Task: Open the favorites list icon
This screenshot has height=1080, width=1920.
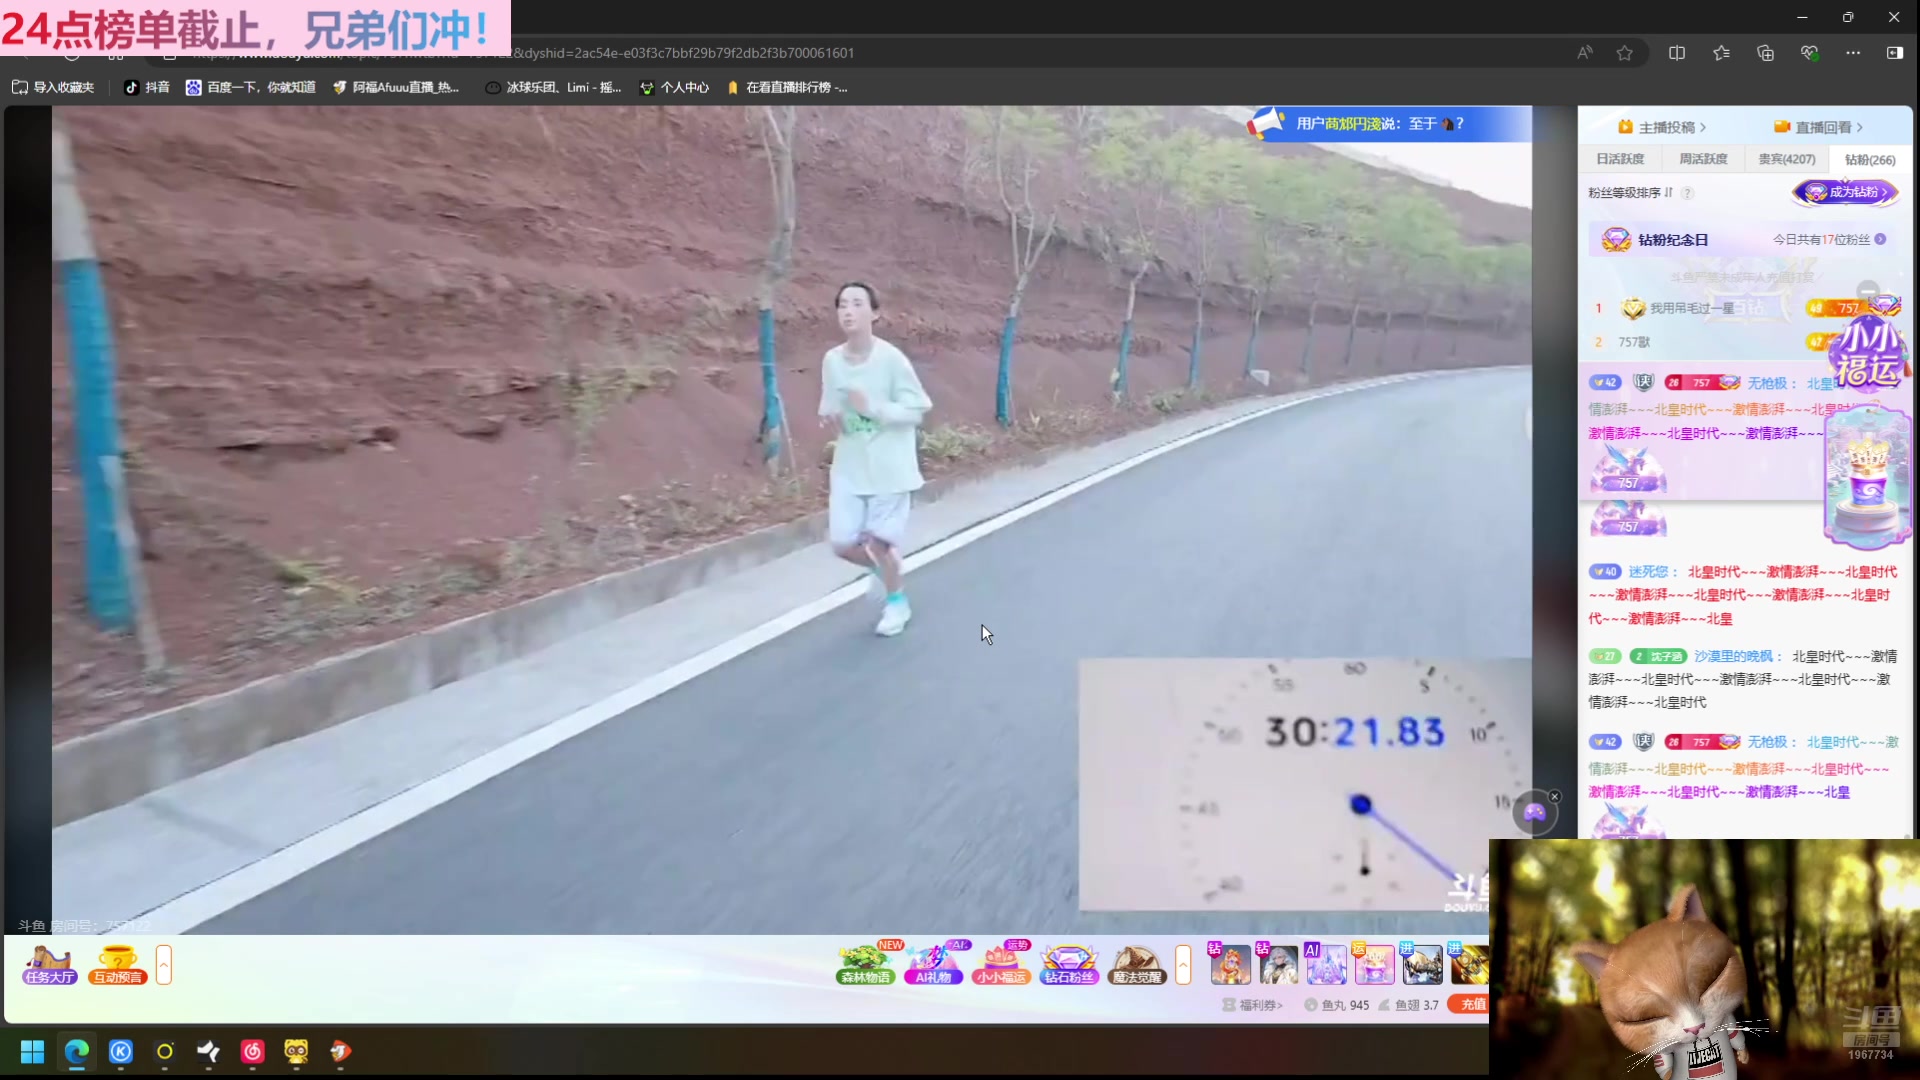Action: click(1721, 53)
